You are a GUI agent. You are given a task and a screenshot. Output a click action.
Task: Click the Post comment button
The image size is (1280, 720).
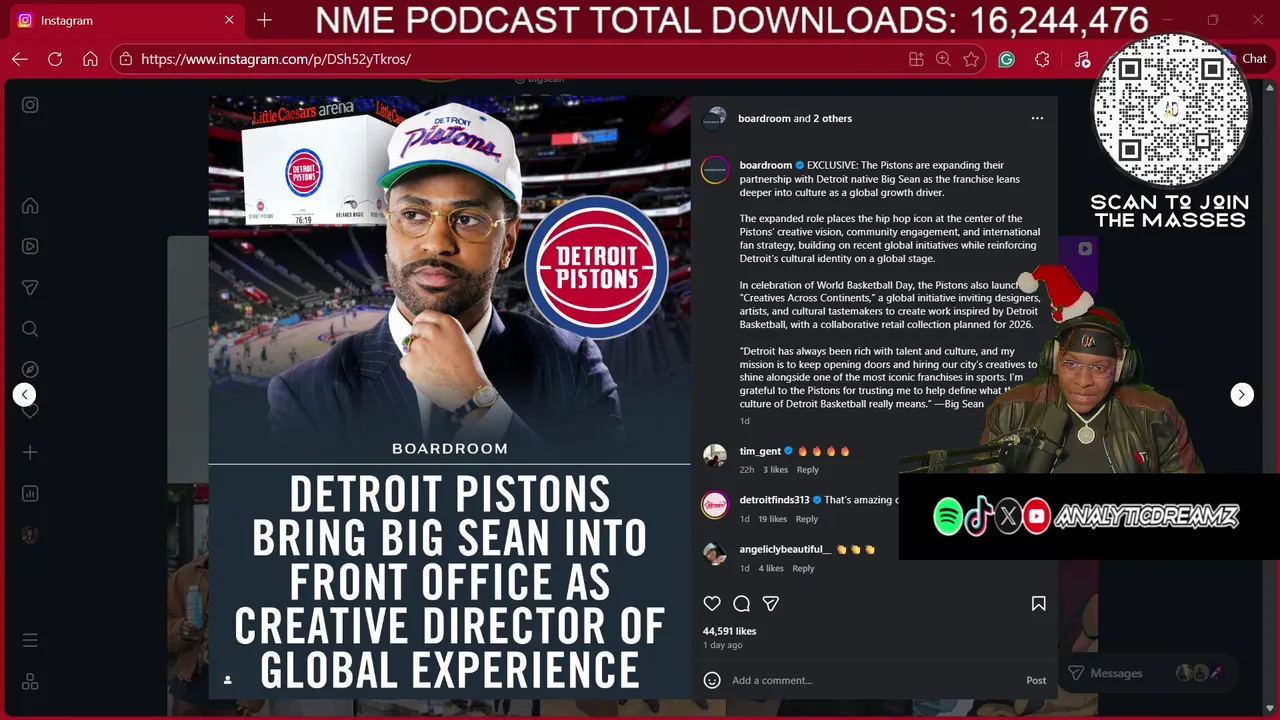click(1036, 680)
